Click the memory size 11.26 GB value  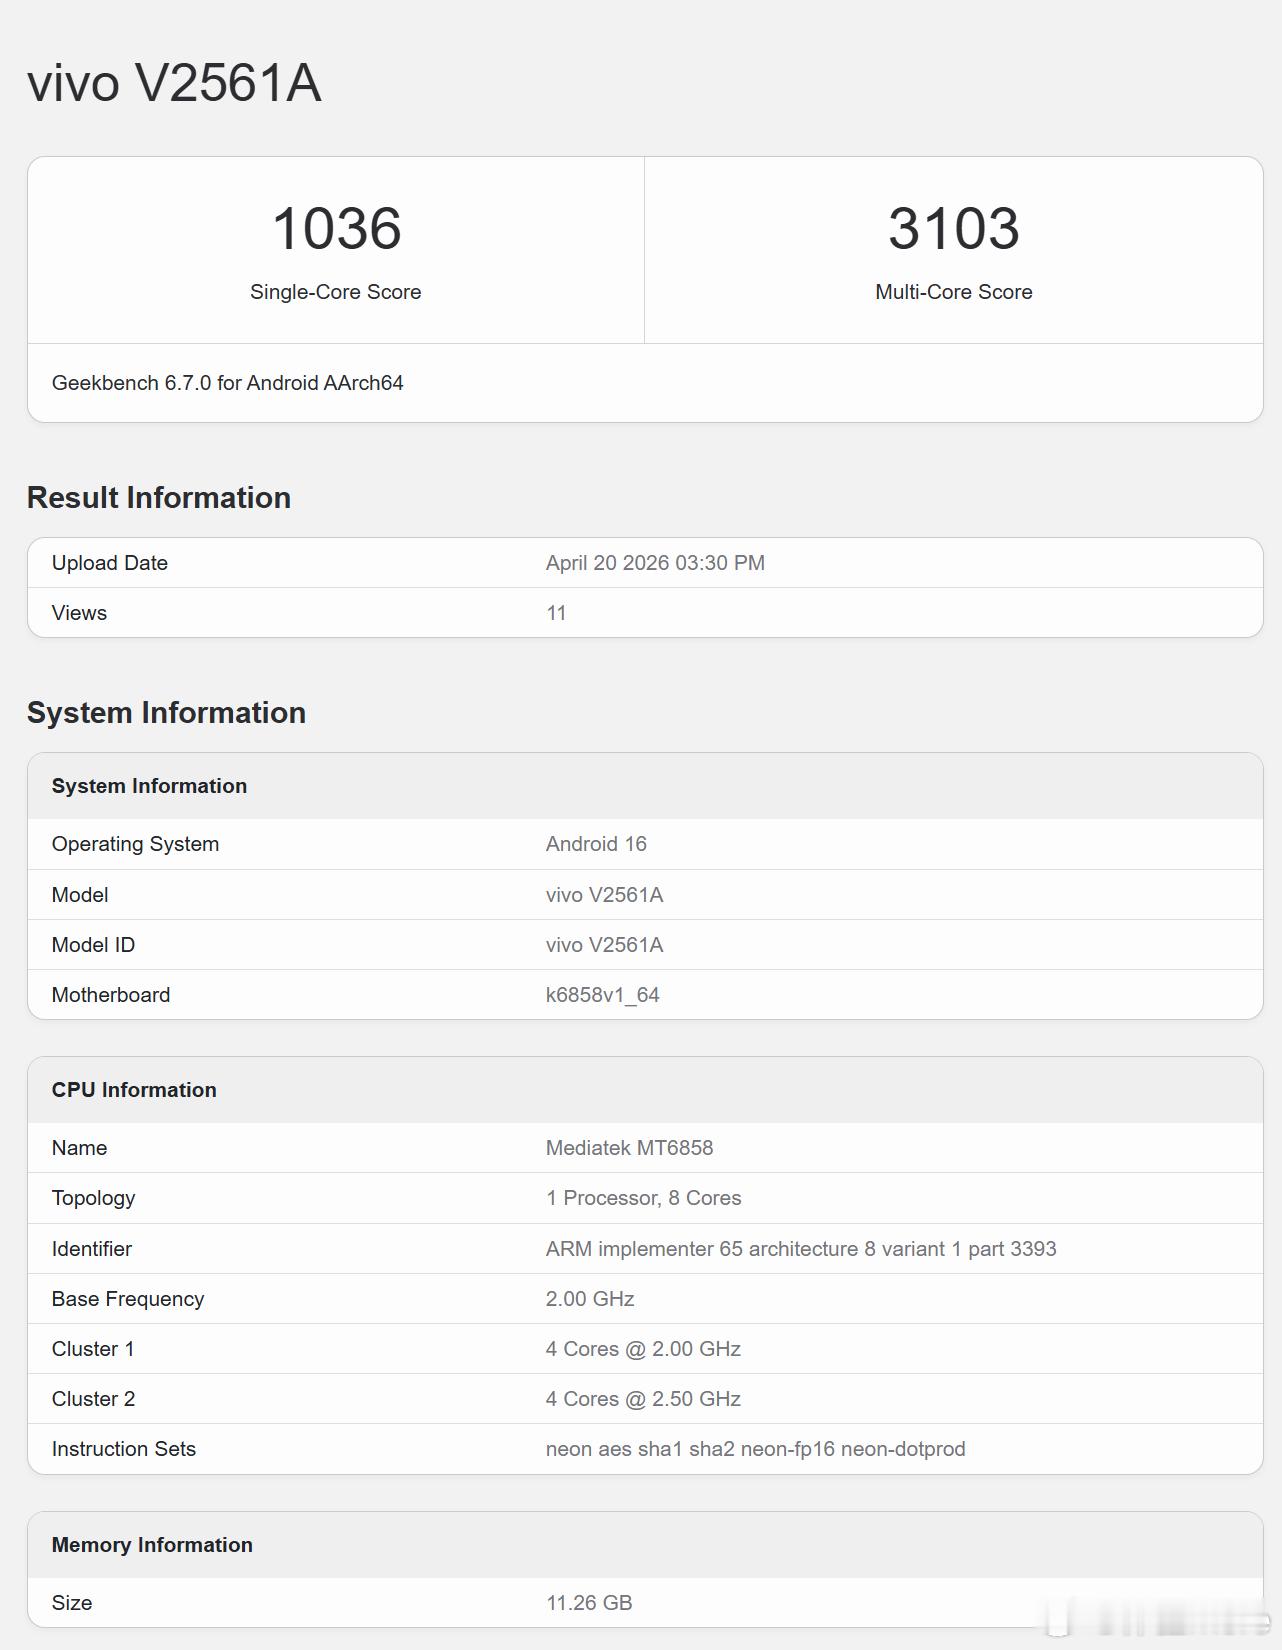589,1603
